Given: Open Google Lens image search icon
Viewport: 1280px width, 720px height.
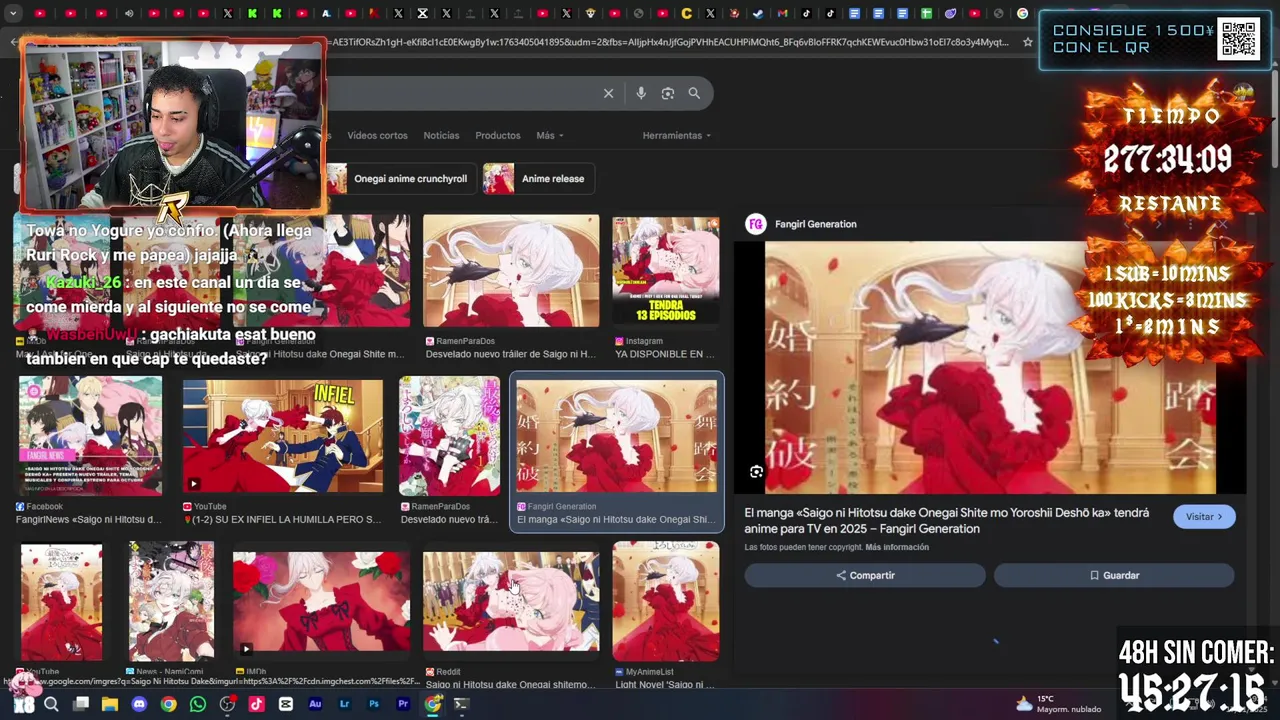Looking at the screenshot, I should (x=668, y=93).
